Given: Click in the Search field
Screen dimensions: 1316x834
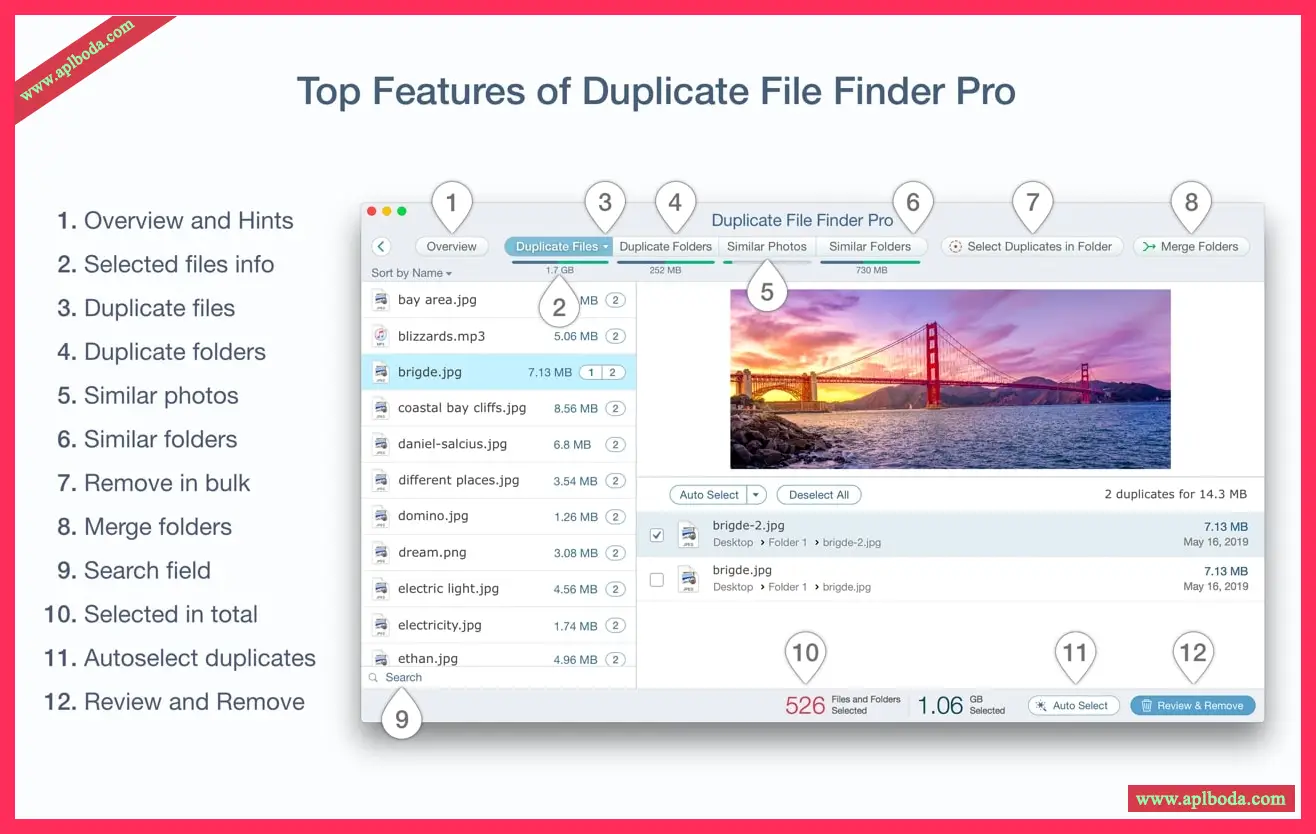Looking at the screenshot, I should coord(499,677).
